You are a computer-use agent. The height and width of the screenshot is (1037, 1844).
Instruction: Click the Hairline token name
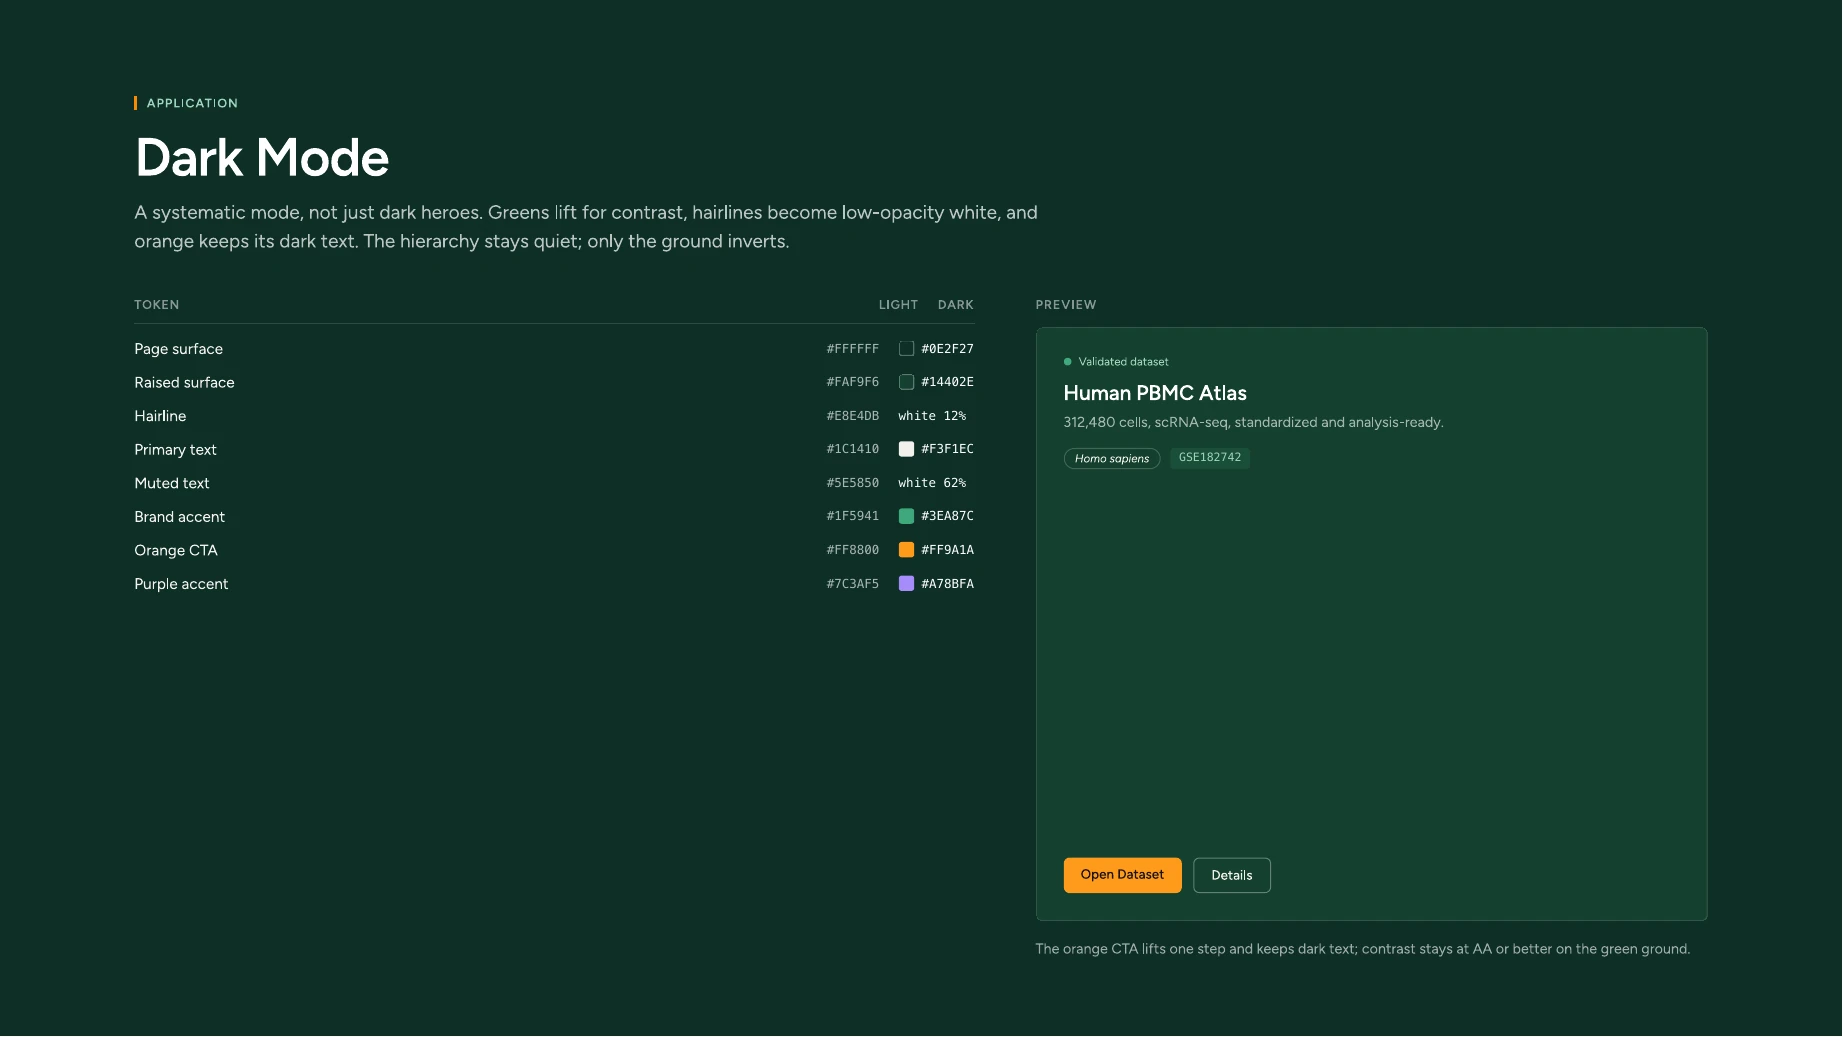coord(160,416)
